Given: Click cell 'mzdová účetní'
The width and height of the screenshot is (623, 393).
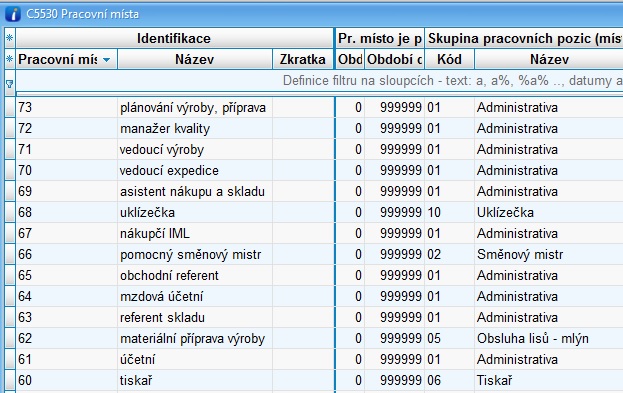Looking at the screenshot, I should pos(195,296).
